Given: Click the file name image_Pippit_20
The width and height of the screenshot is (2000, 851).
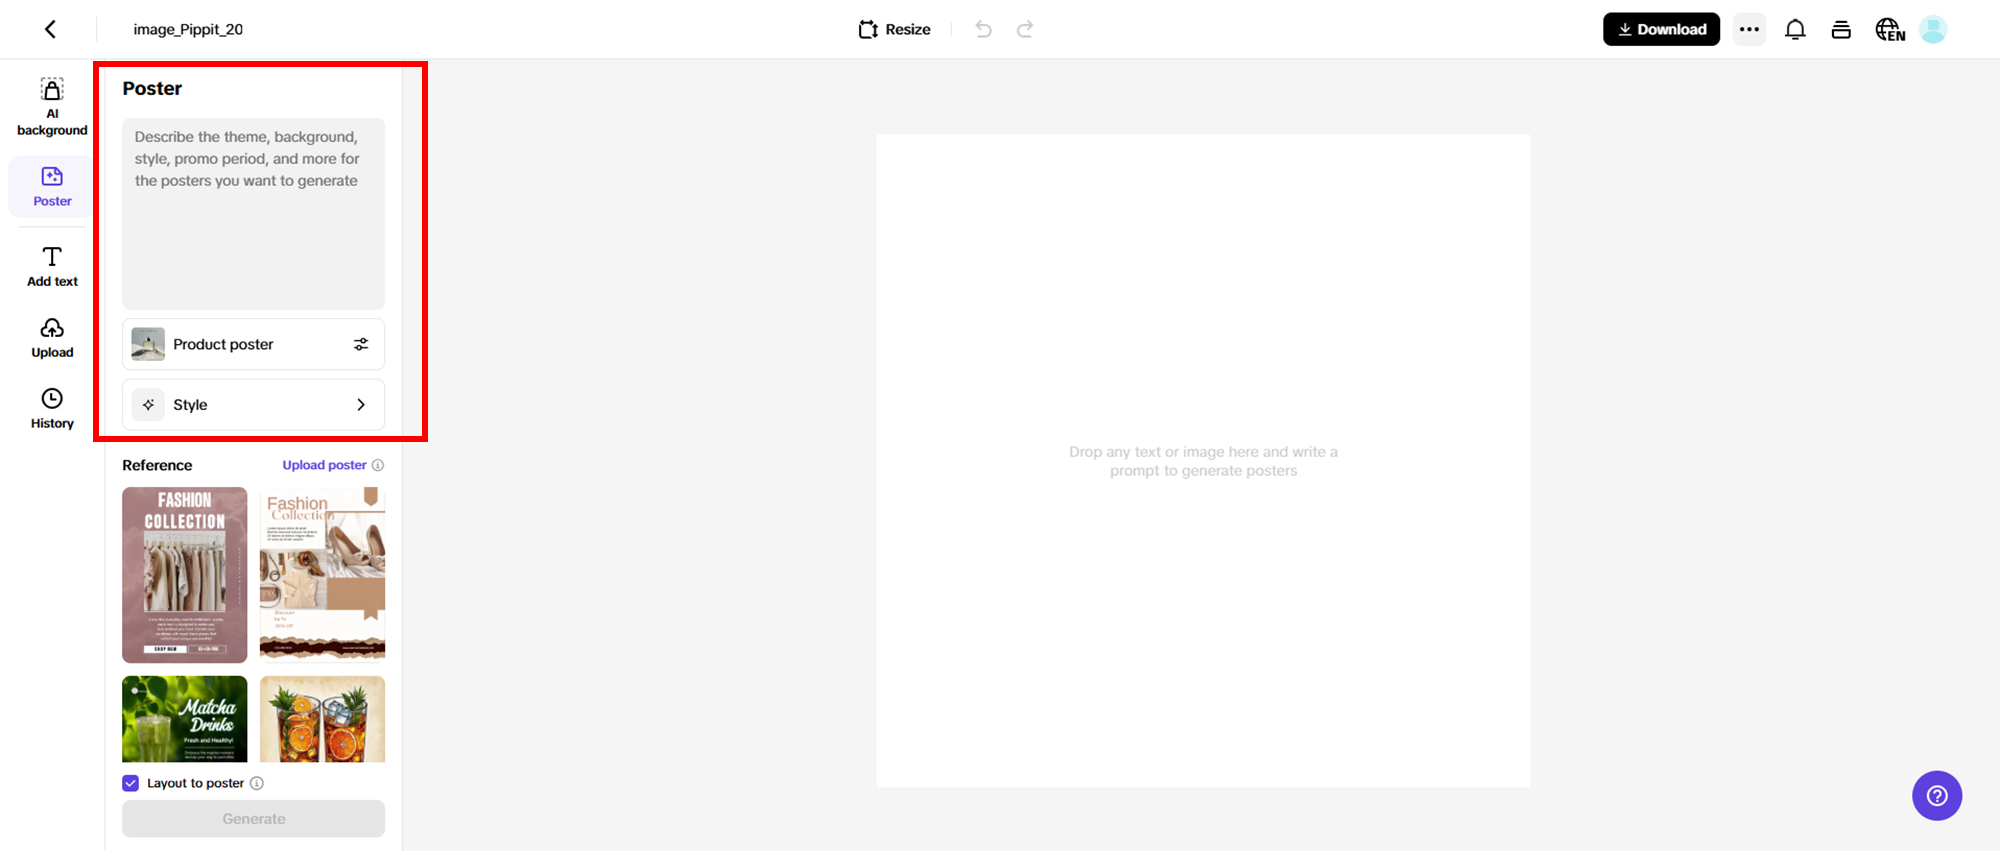Looking at the screenshot, I should coord(188,29).
